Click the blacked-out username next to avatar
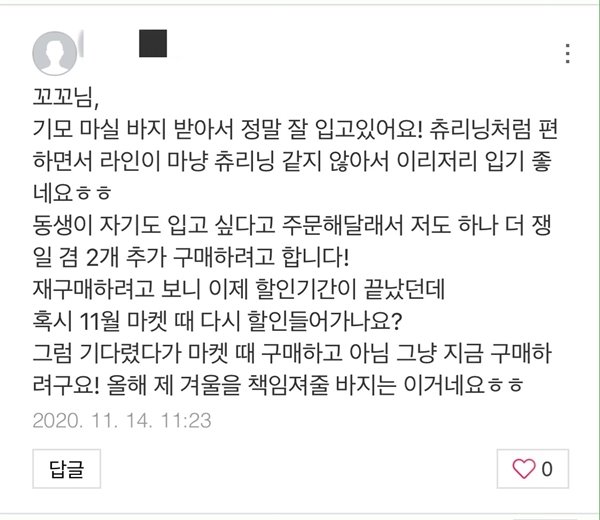The width and height of the screenshot is (600, 520). [x=153, y=43]
